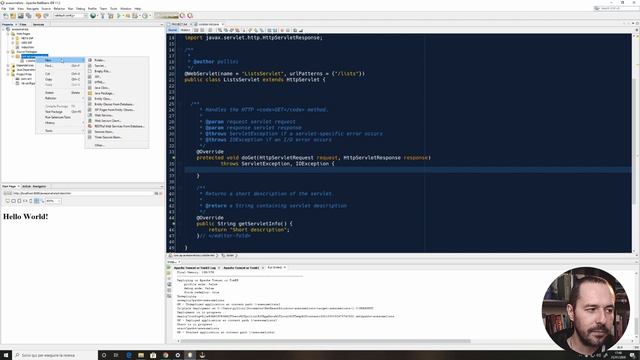Click the Task View taskbar icon
The width and height of the screenshot is (640, 360).
(116, 355)
